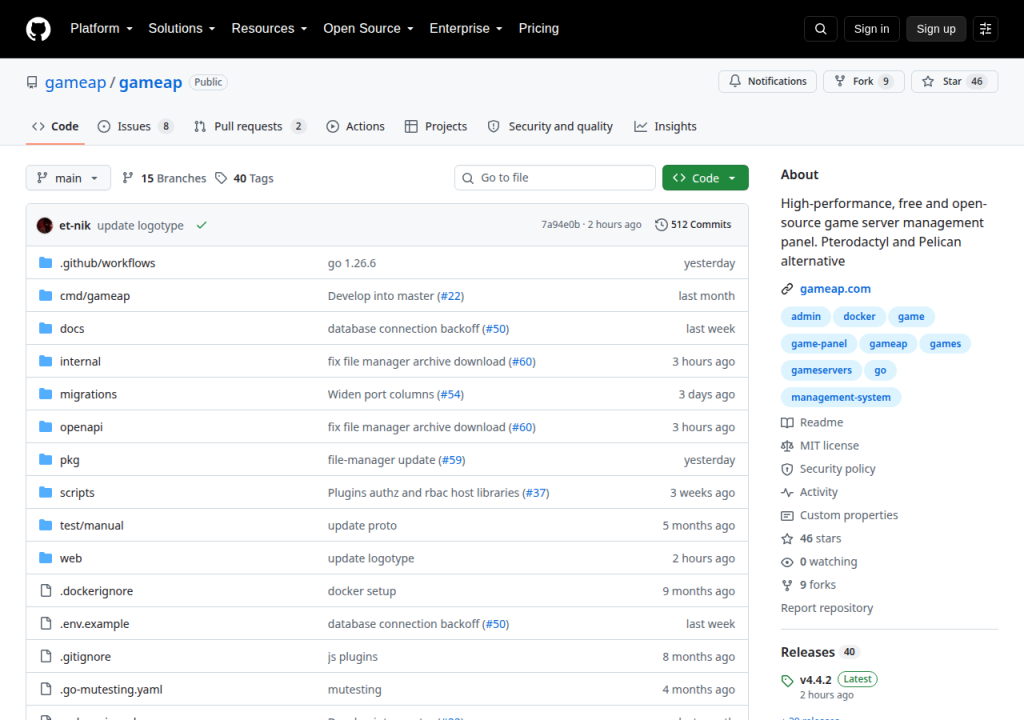This screenshot has height=720, width=1024.
Task: Open the green Code dropdown button
Action: (x=705, y=178)
